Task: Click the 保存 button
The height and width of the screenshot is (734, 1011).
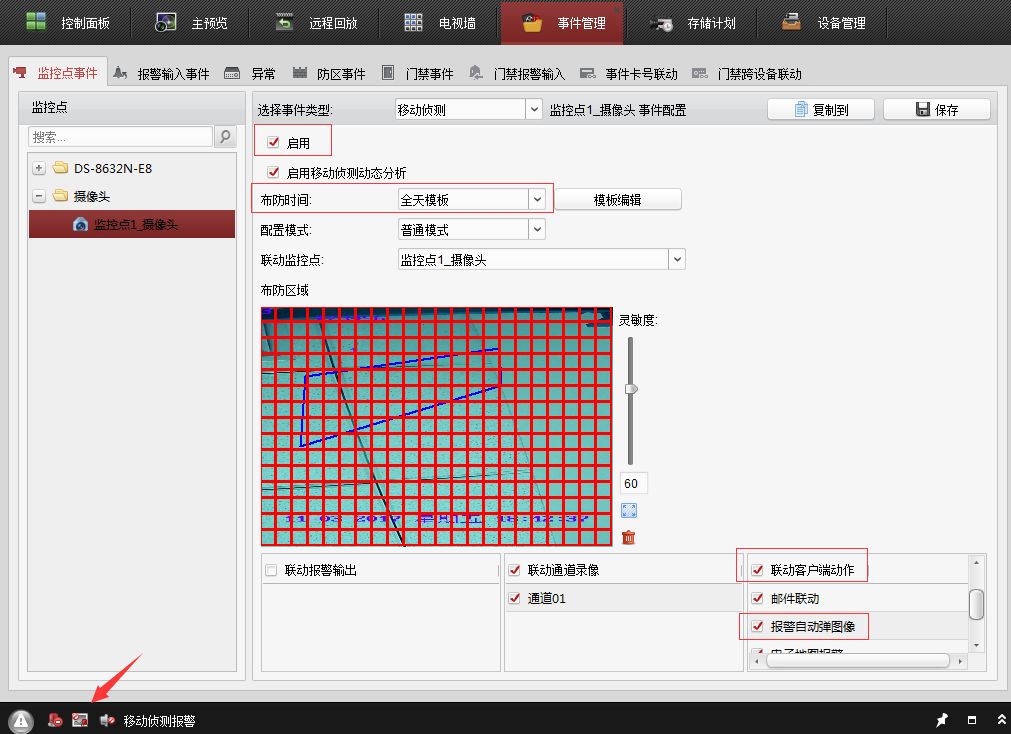Action: pyautogui.click(x=937, y=110)
